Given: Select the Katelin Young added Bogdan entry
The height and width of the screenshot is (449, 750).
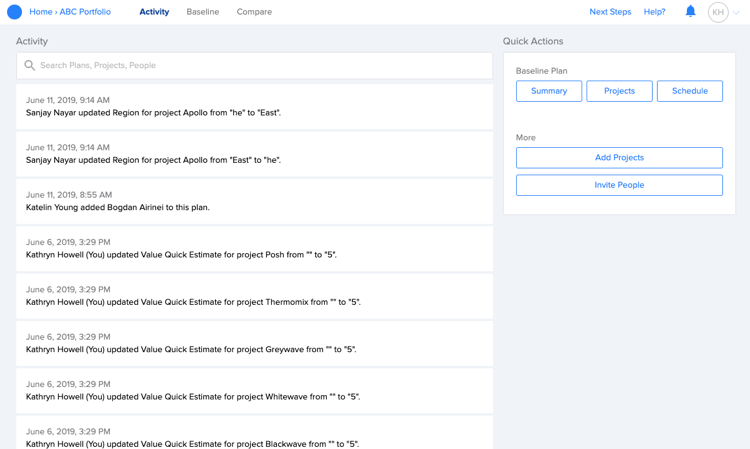Looking at the screenshot, I should 254,201.
